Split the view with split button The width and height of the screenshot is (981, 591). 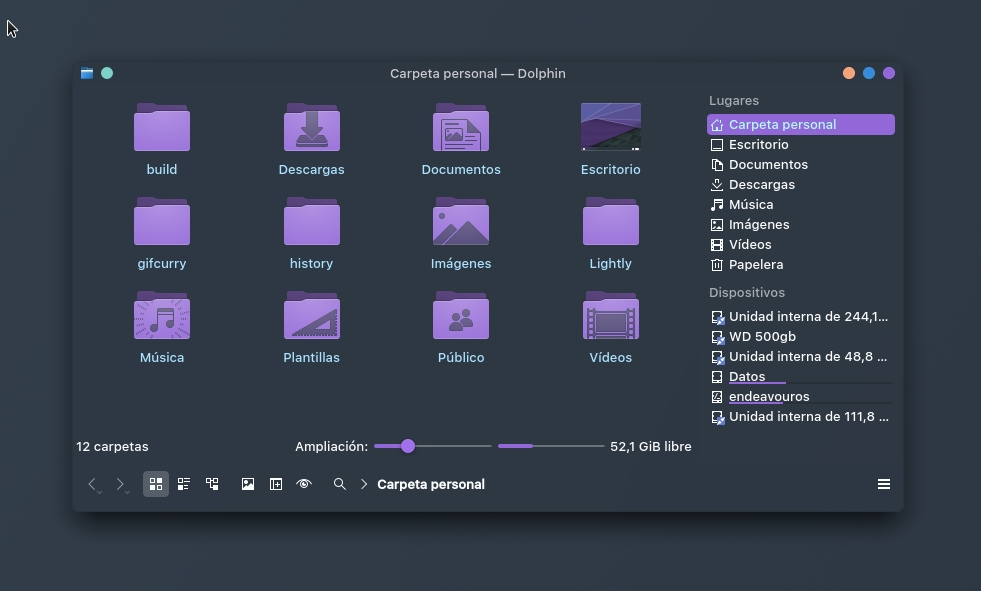click(x=276, y=484)
